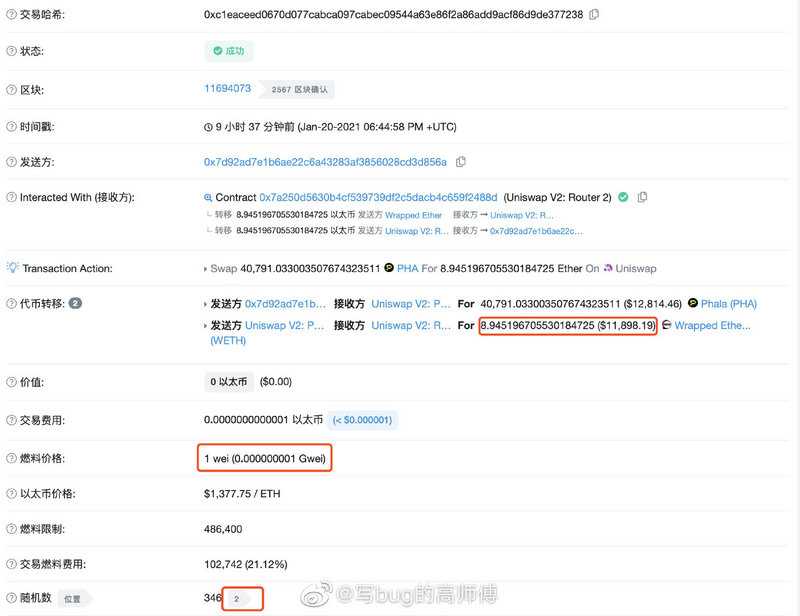Open block 11694073
This screenshot has height=616, width=800.
(227, 89)
